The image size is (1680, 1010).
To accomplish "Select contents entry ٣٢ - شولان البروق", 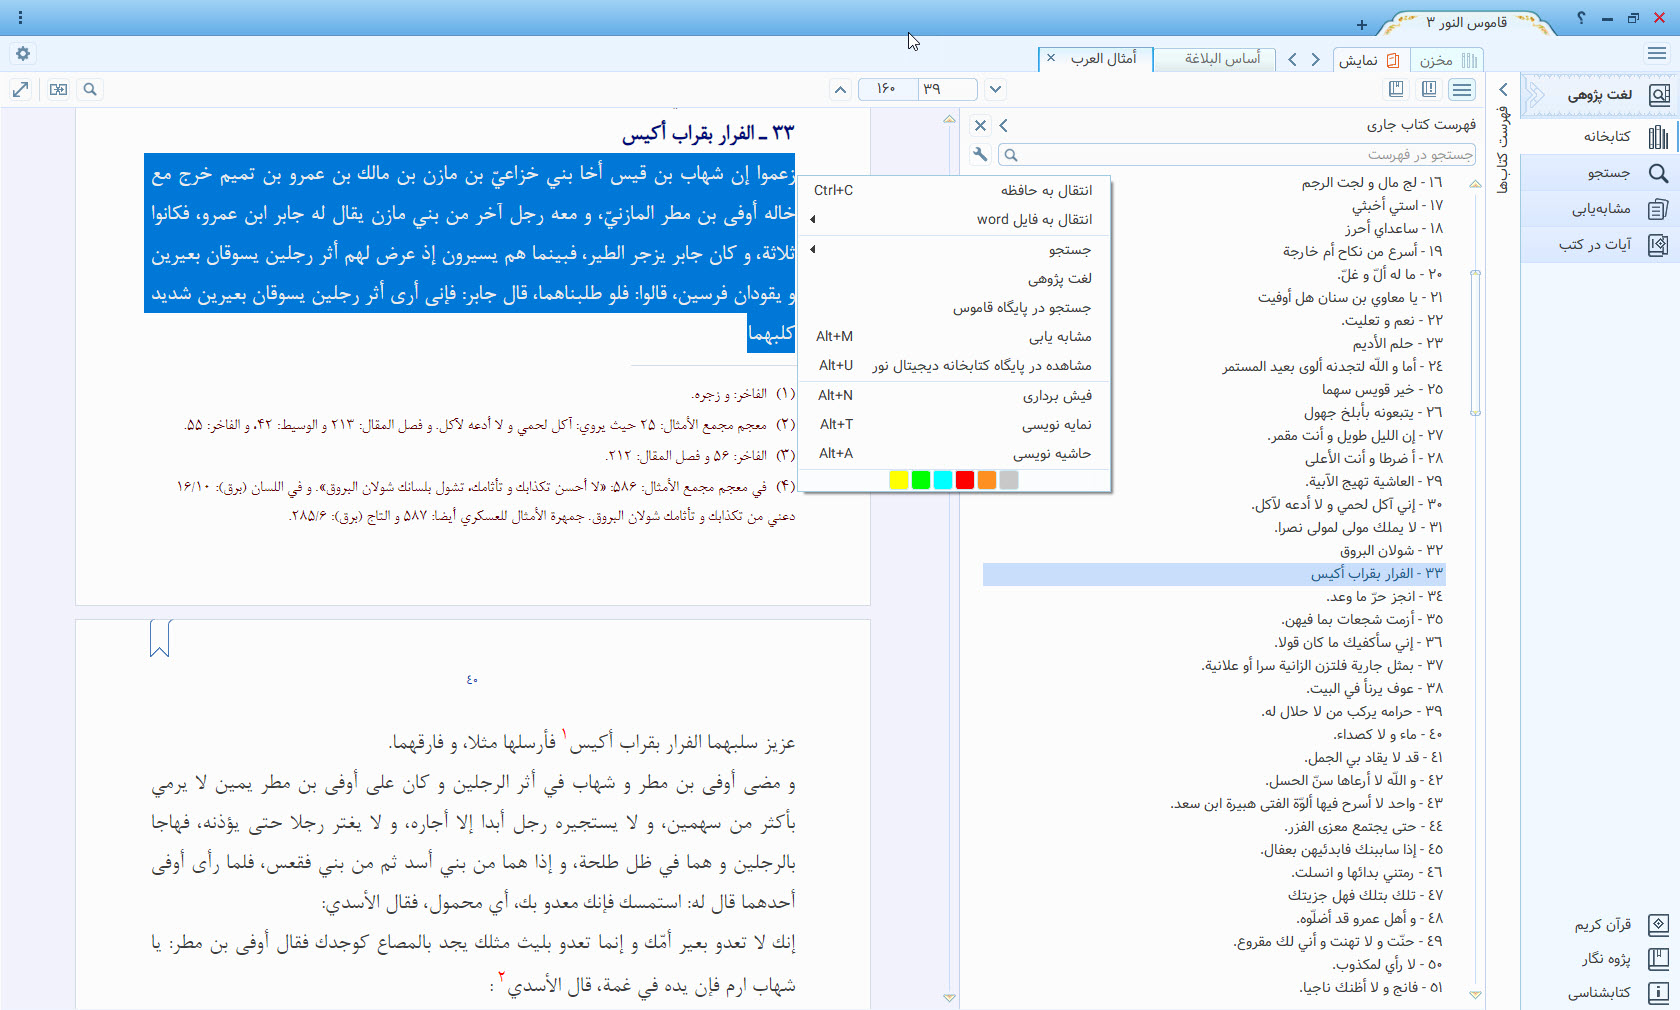I will tap(1391, 550).
